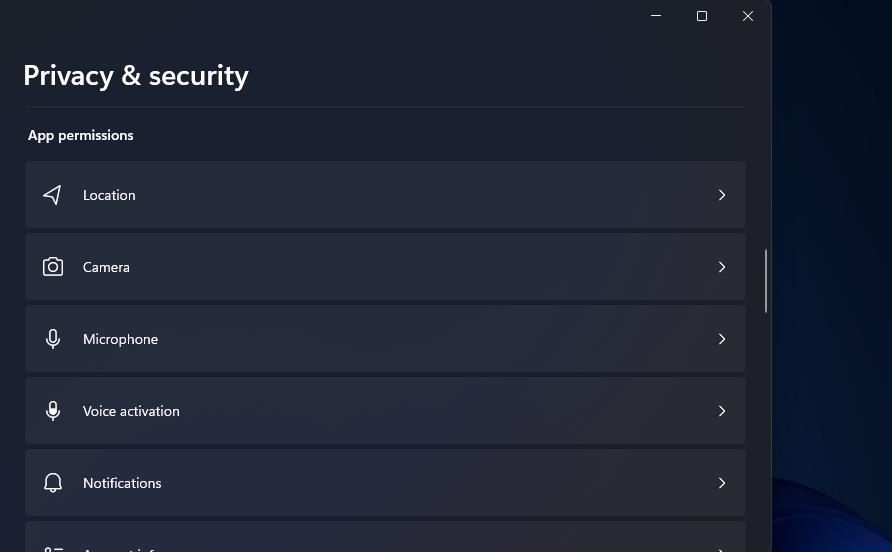Open Notifications permissions via chevron arrow
The height and width of the screenshot is (552, 892).
(722, 483)
